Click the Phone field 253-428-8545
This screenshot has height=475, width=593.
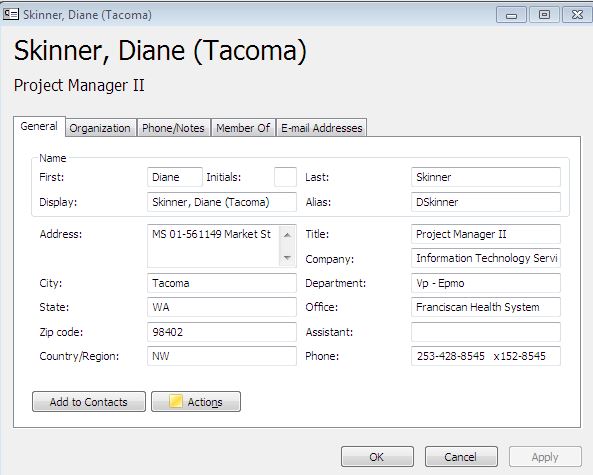486,356
